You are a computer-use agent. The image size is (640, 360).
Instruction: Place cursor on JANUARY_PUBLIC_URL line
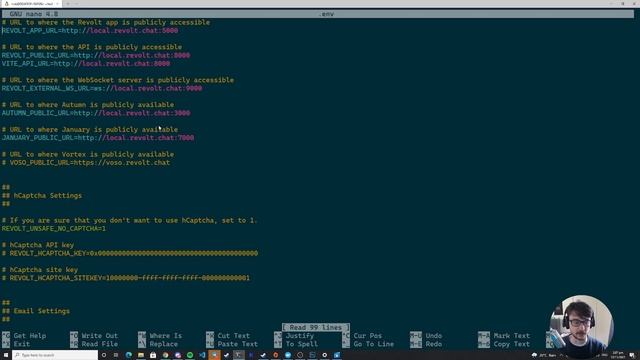pos(98,138)
